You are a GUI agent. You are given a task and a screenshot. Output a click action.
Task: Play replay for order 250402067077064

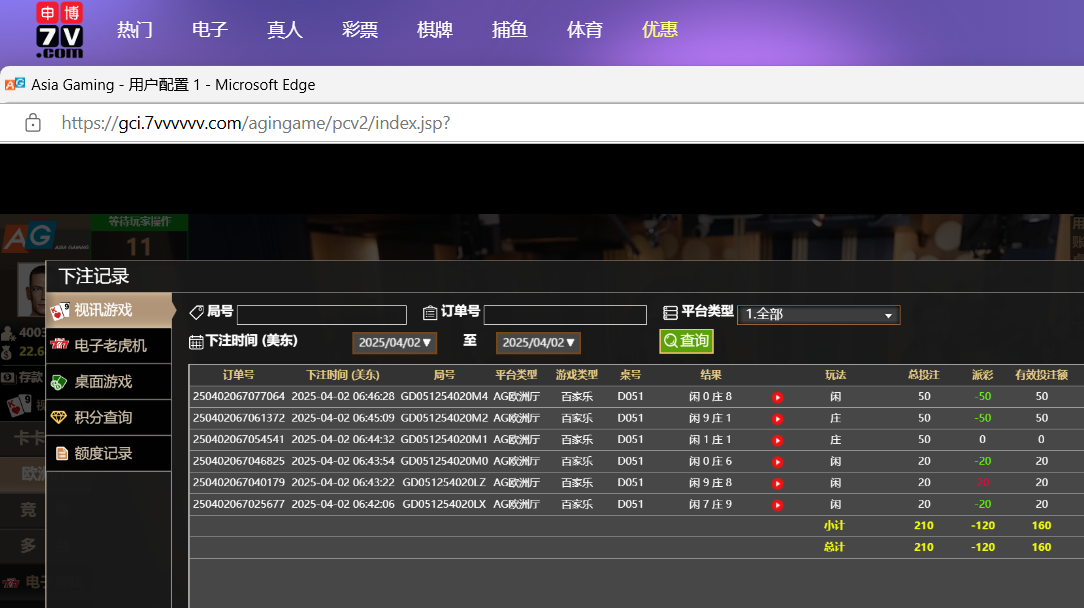coord(777,397)
